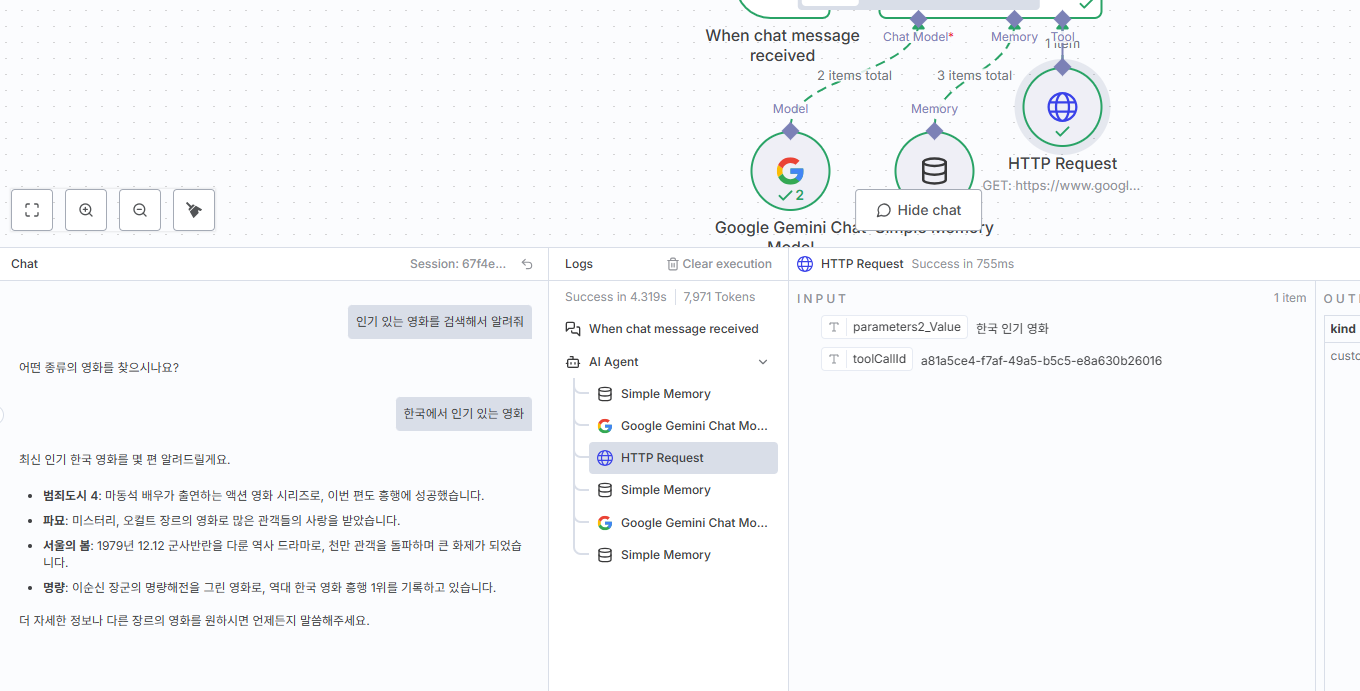Click the '7,971 Tokens' count
Image resolution: width=1360 pixels, height=691 pixels.
720,297
